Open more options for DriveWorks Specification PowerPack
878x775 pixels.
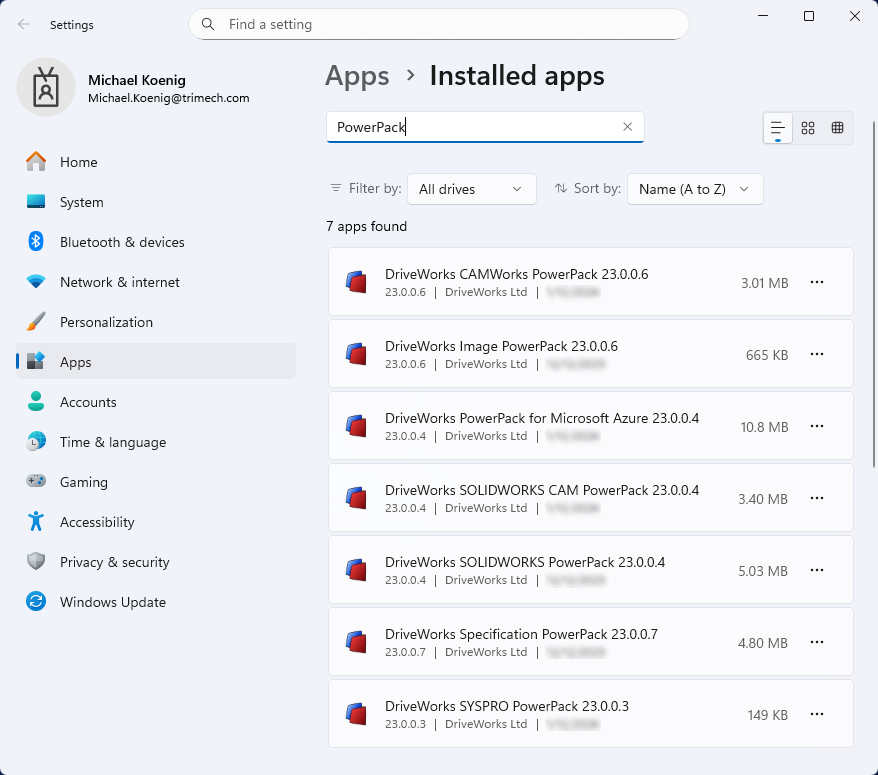point(816,642)
